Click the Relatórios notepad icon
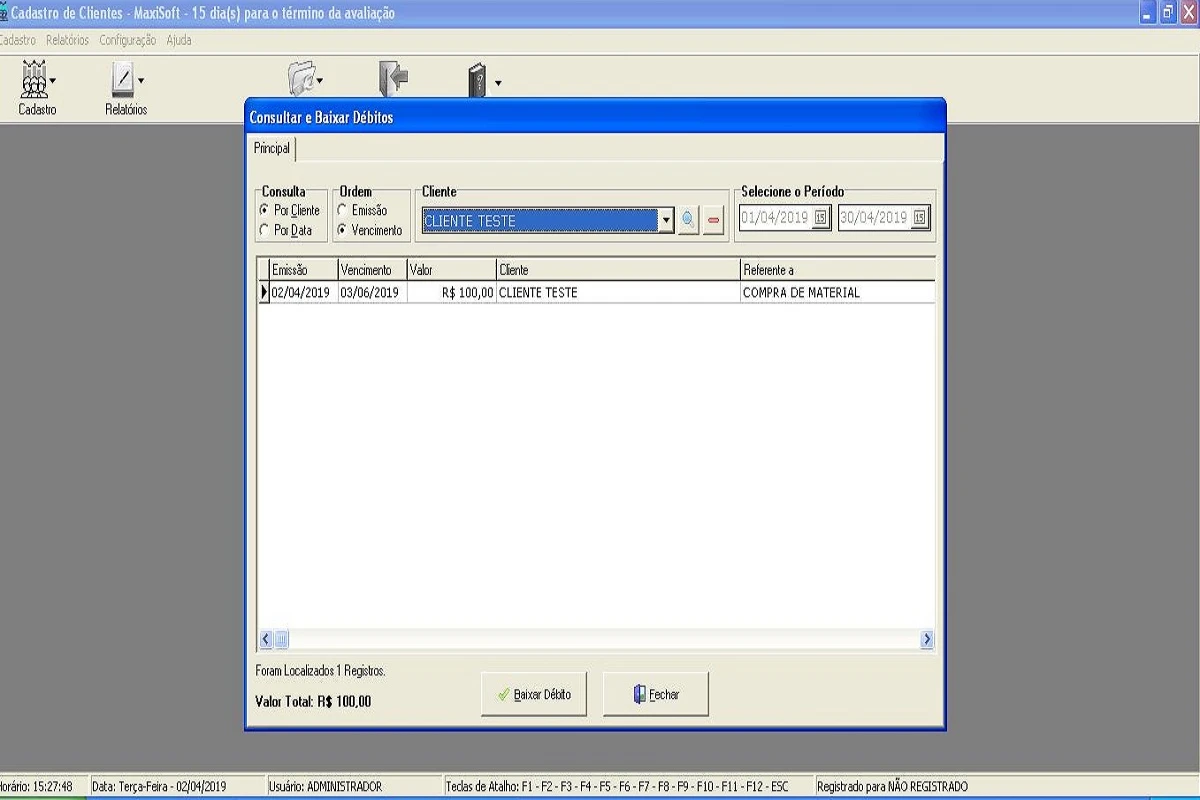The height and width of the screenshot is (800, 1200). coord(122,80)
